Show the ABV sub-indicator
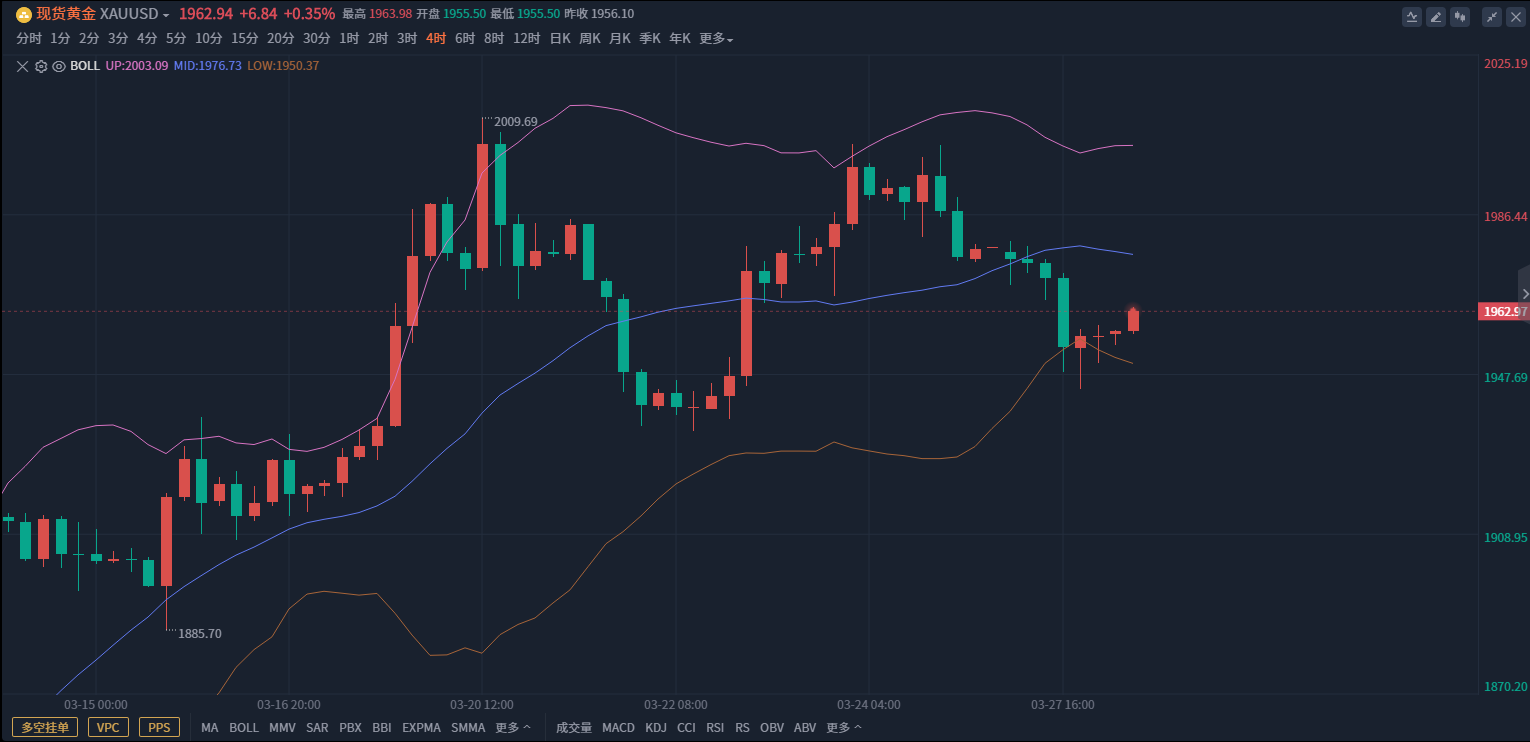The width and height of the screenshot is (1530, 742). (x=805, y=728)
